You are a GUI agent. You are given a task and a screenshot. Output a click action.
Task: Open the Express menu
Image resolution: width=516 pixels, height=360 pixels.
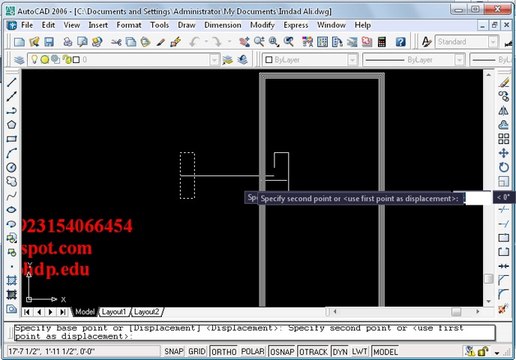(296, 25)
